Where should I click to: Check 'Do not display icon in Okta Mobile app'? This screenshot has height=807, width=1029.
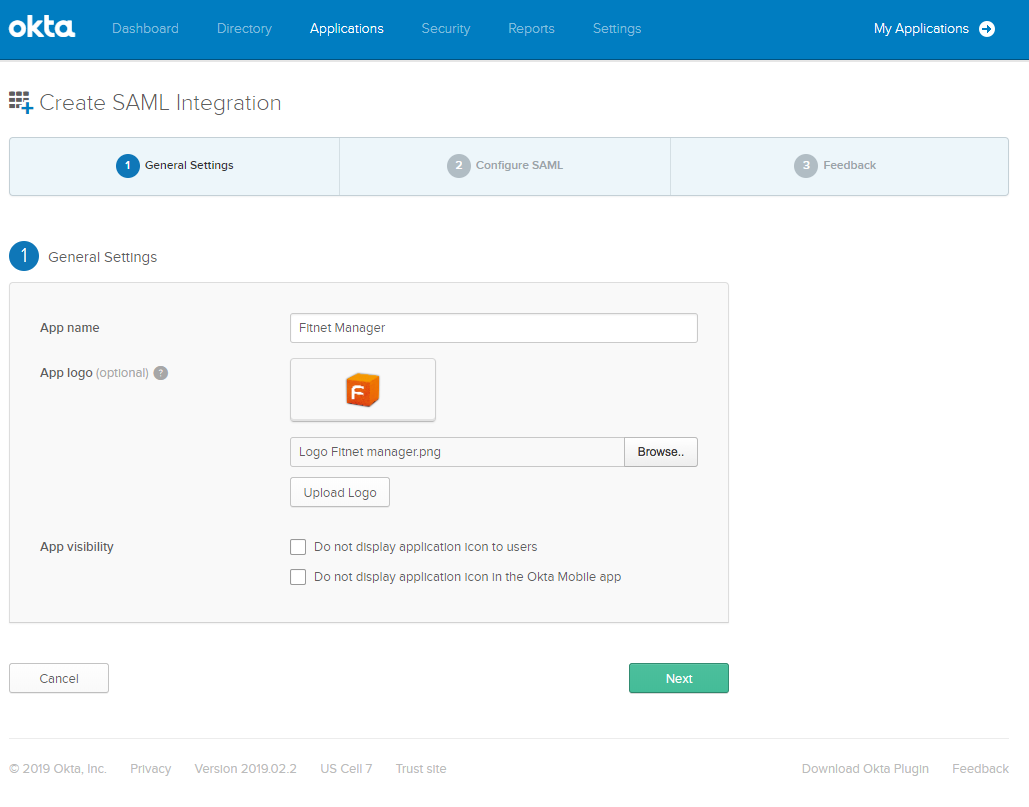coord(298,577)
